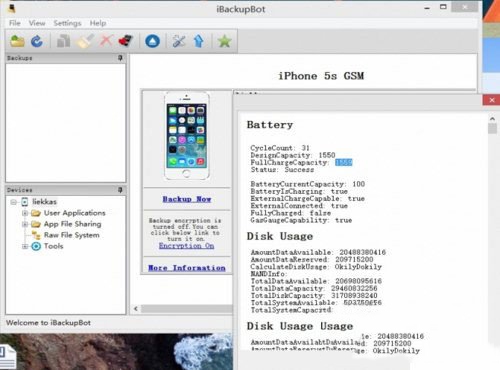Click the red X delete icon
This screenshot has height=370, width=500.
(107, 41)
